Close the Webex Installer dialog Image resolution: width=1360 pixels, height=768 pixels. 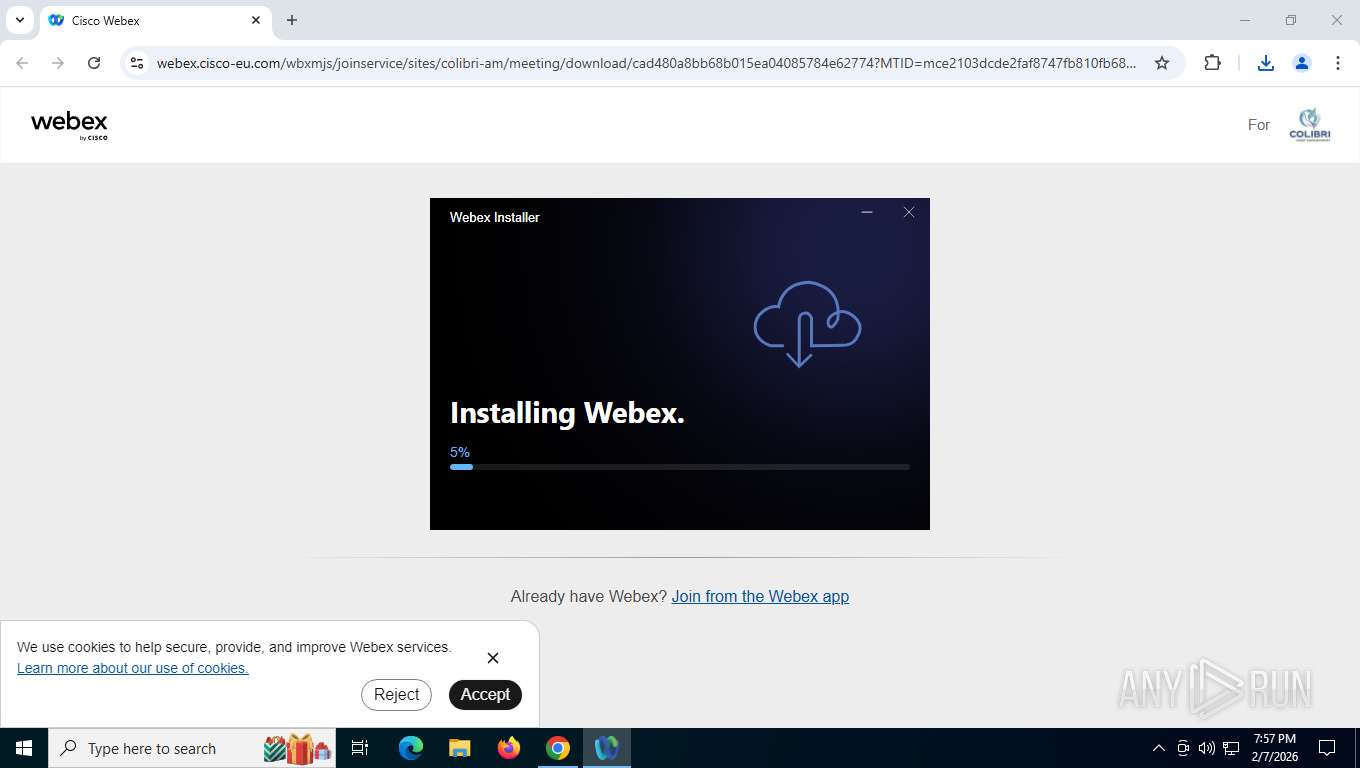[909, 212]
